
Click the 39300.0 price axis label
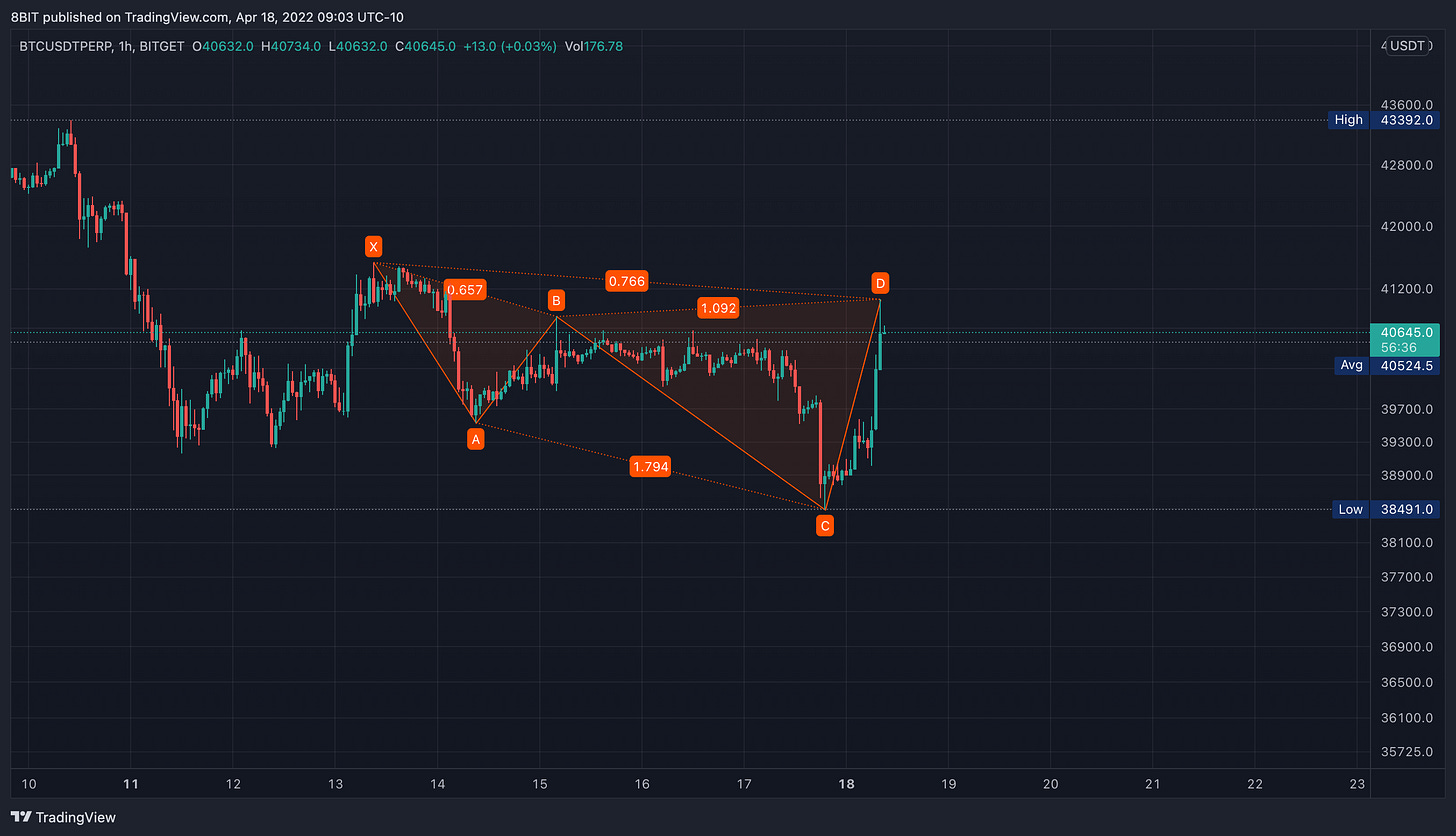[x=1407, y=442]
